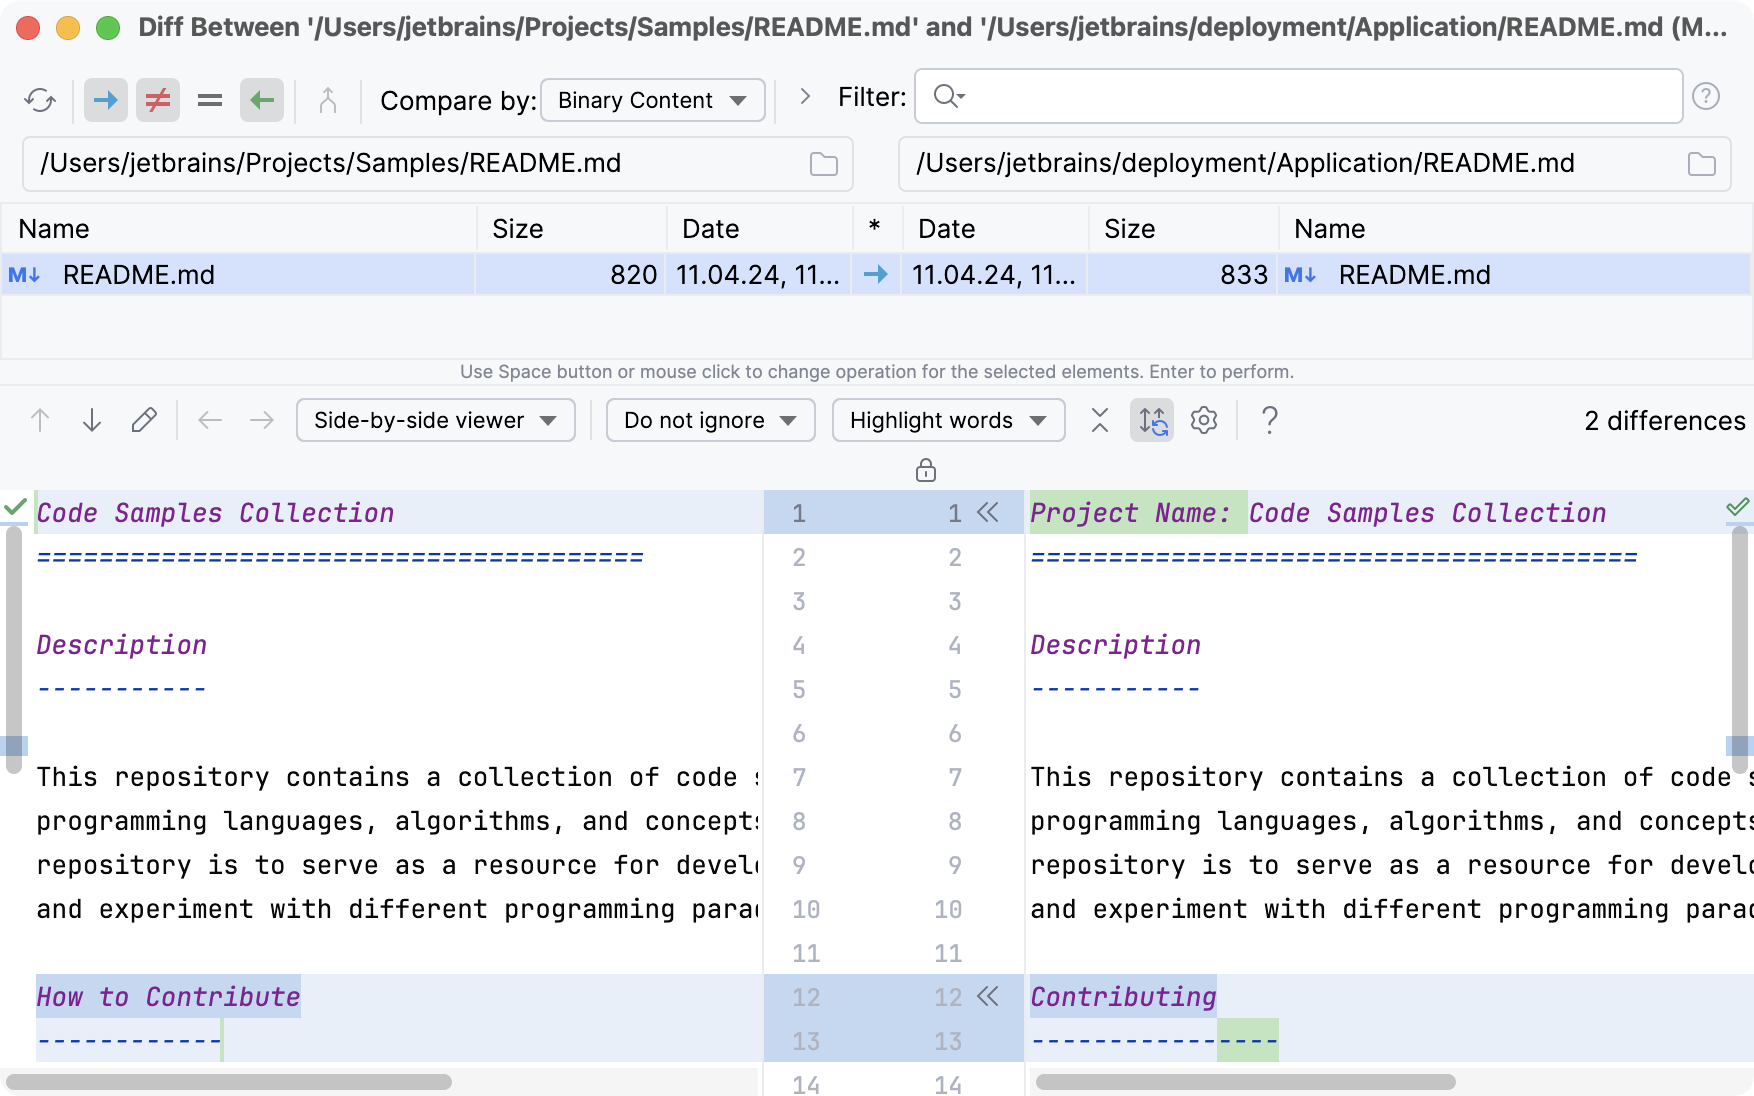
Task: Click the collapse unchanged fragments icon
Action: tap(1100, 421)
